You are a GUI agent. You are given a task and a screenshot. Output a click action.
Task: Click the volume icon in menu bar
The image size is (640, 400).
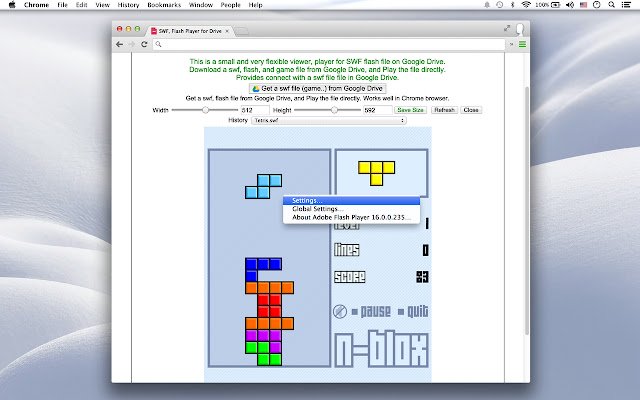pyautogui.click(x=570, y=5)
